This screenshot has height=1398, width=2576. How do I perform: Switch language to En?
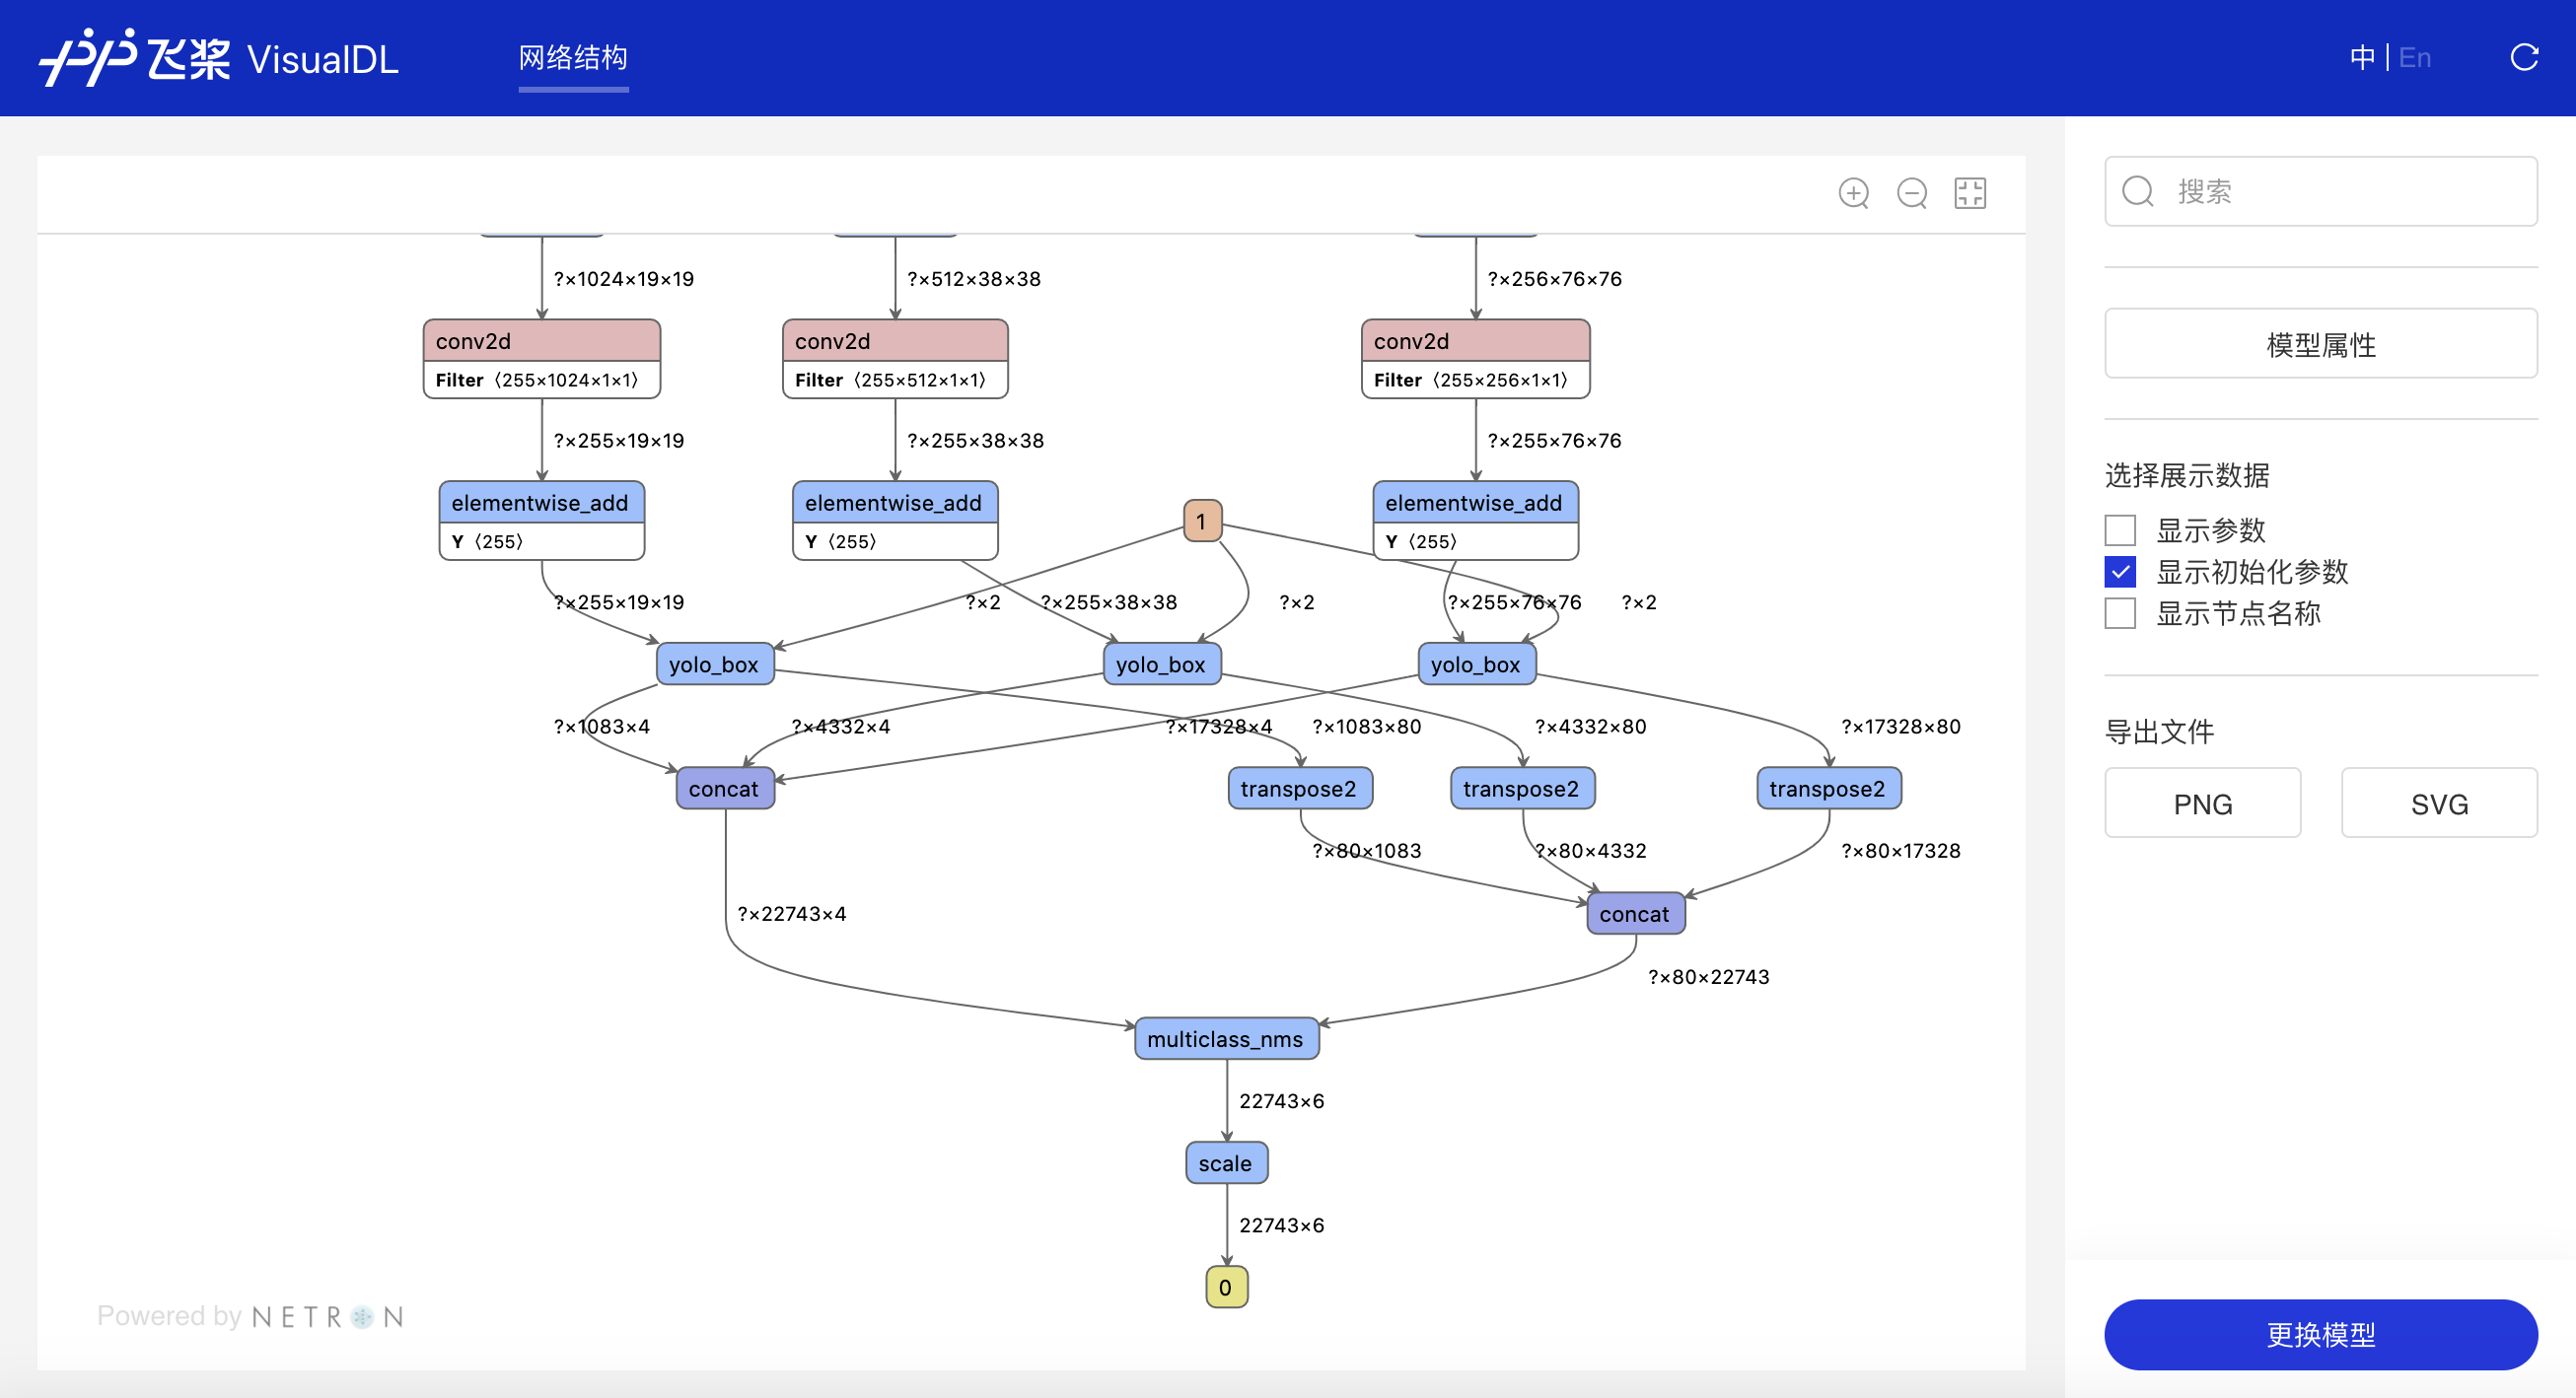tap(2414, 58)
